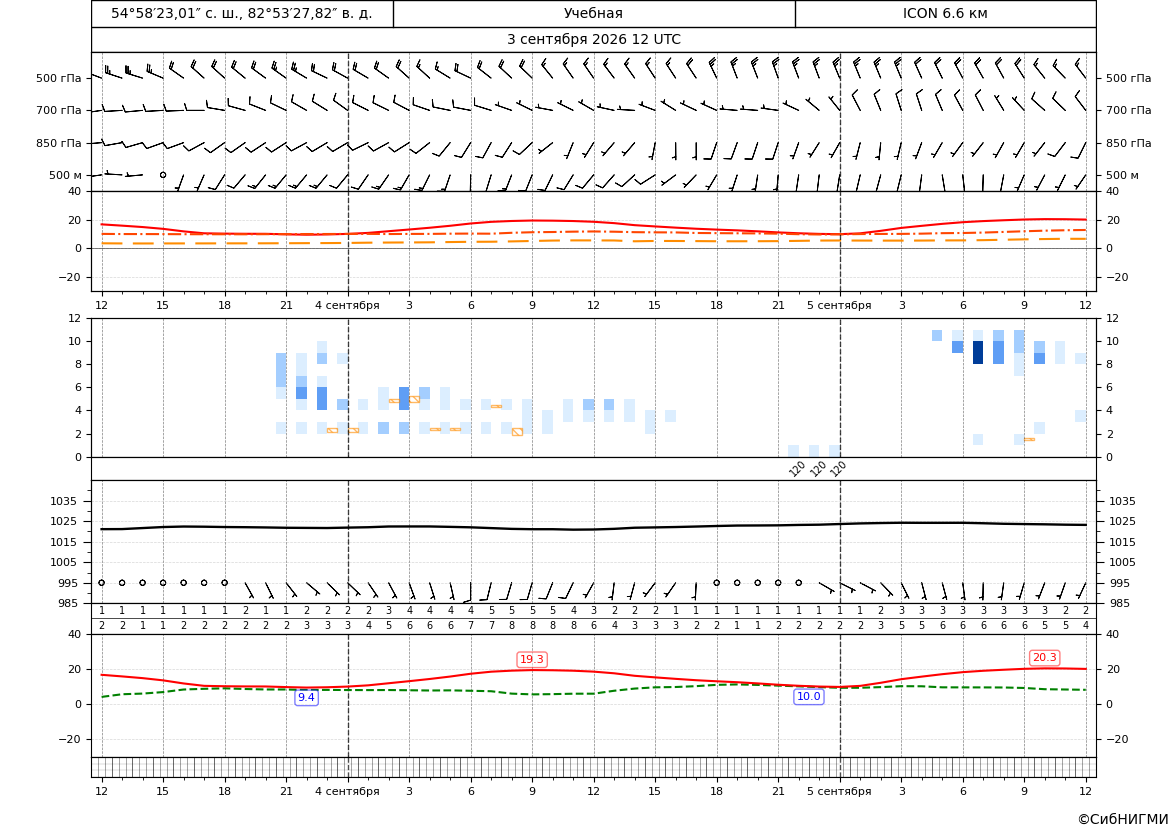1169x827 pixels.
Task: Click the red 20.3 maximum temperature label
Action: pyautogui.click(x=1044, y=658)
